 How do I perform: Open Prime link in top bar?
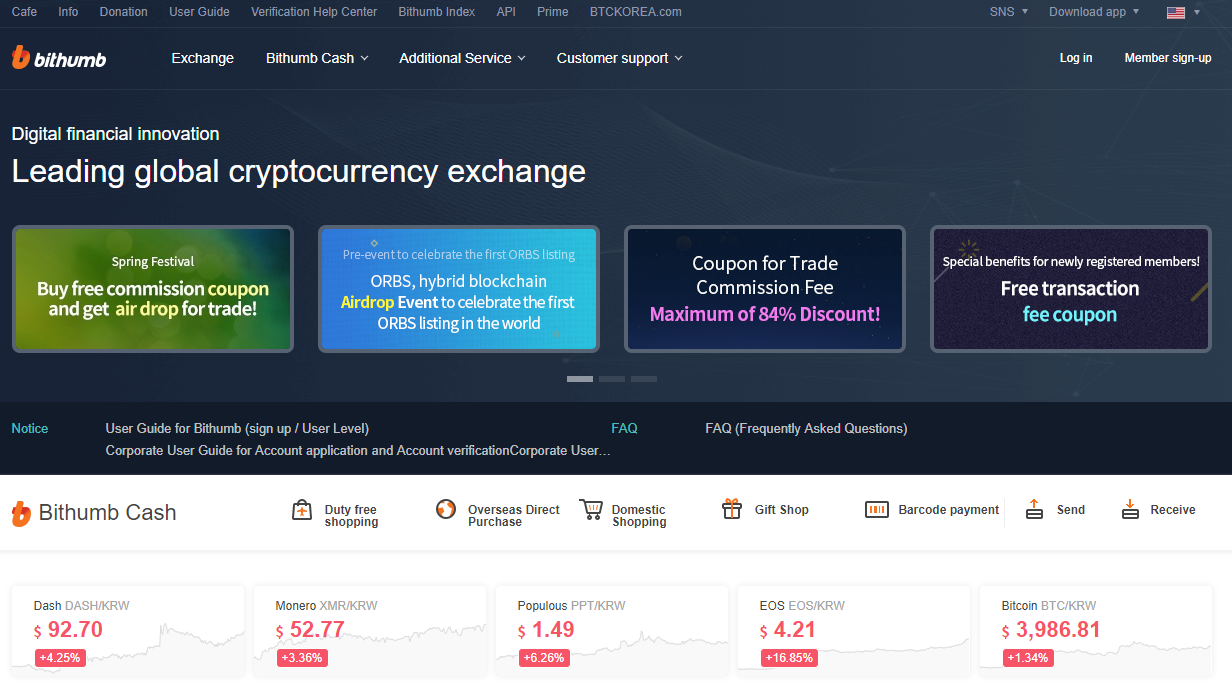tap(552, 12)
